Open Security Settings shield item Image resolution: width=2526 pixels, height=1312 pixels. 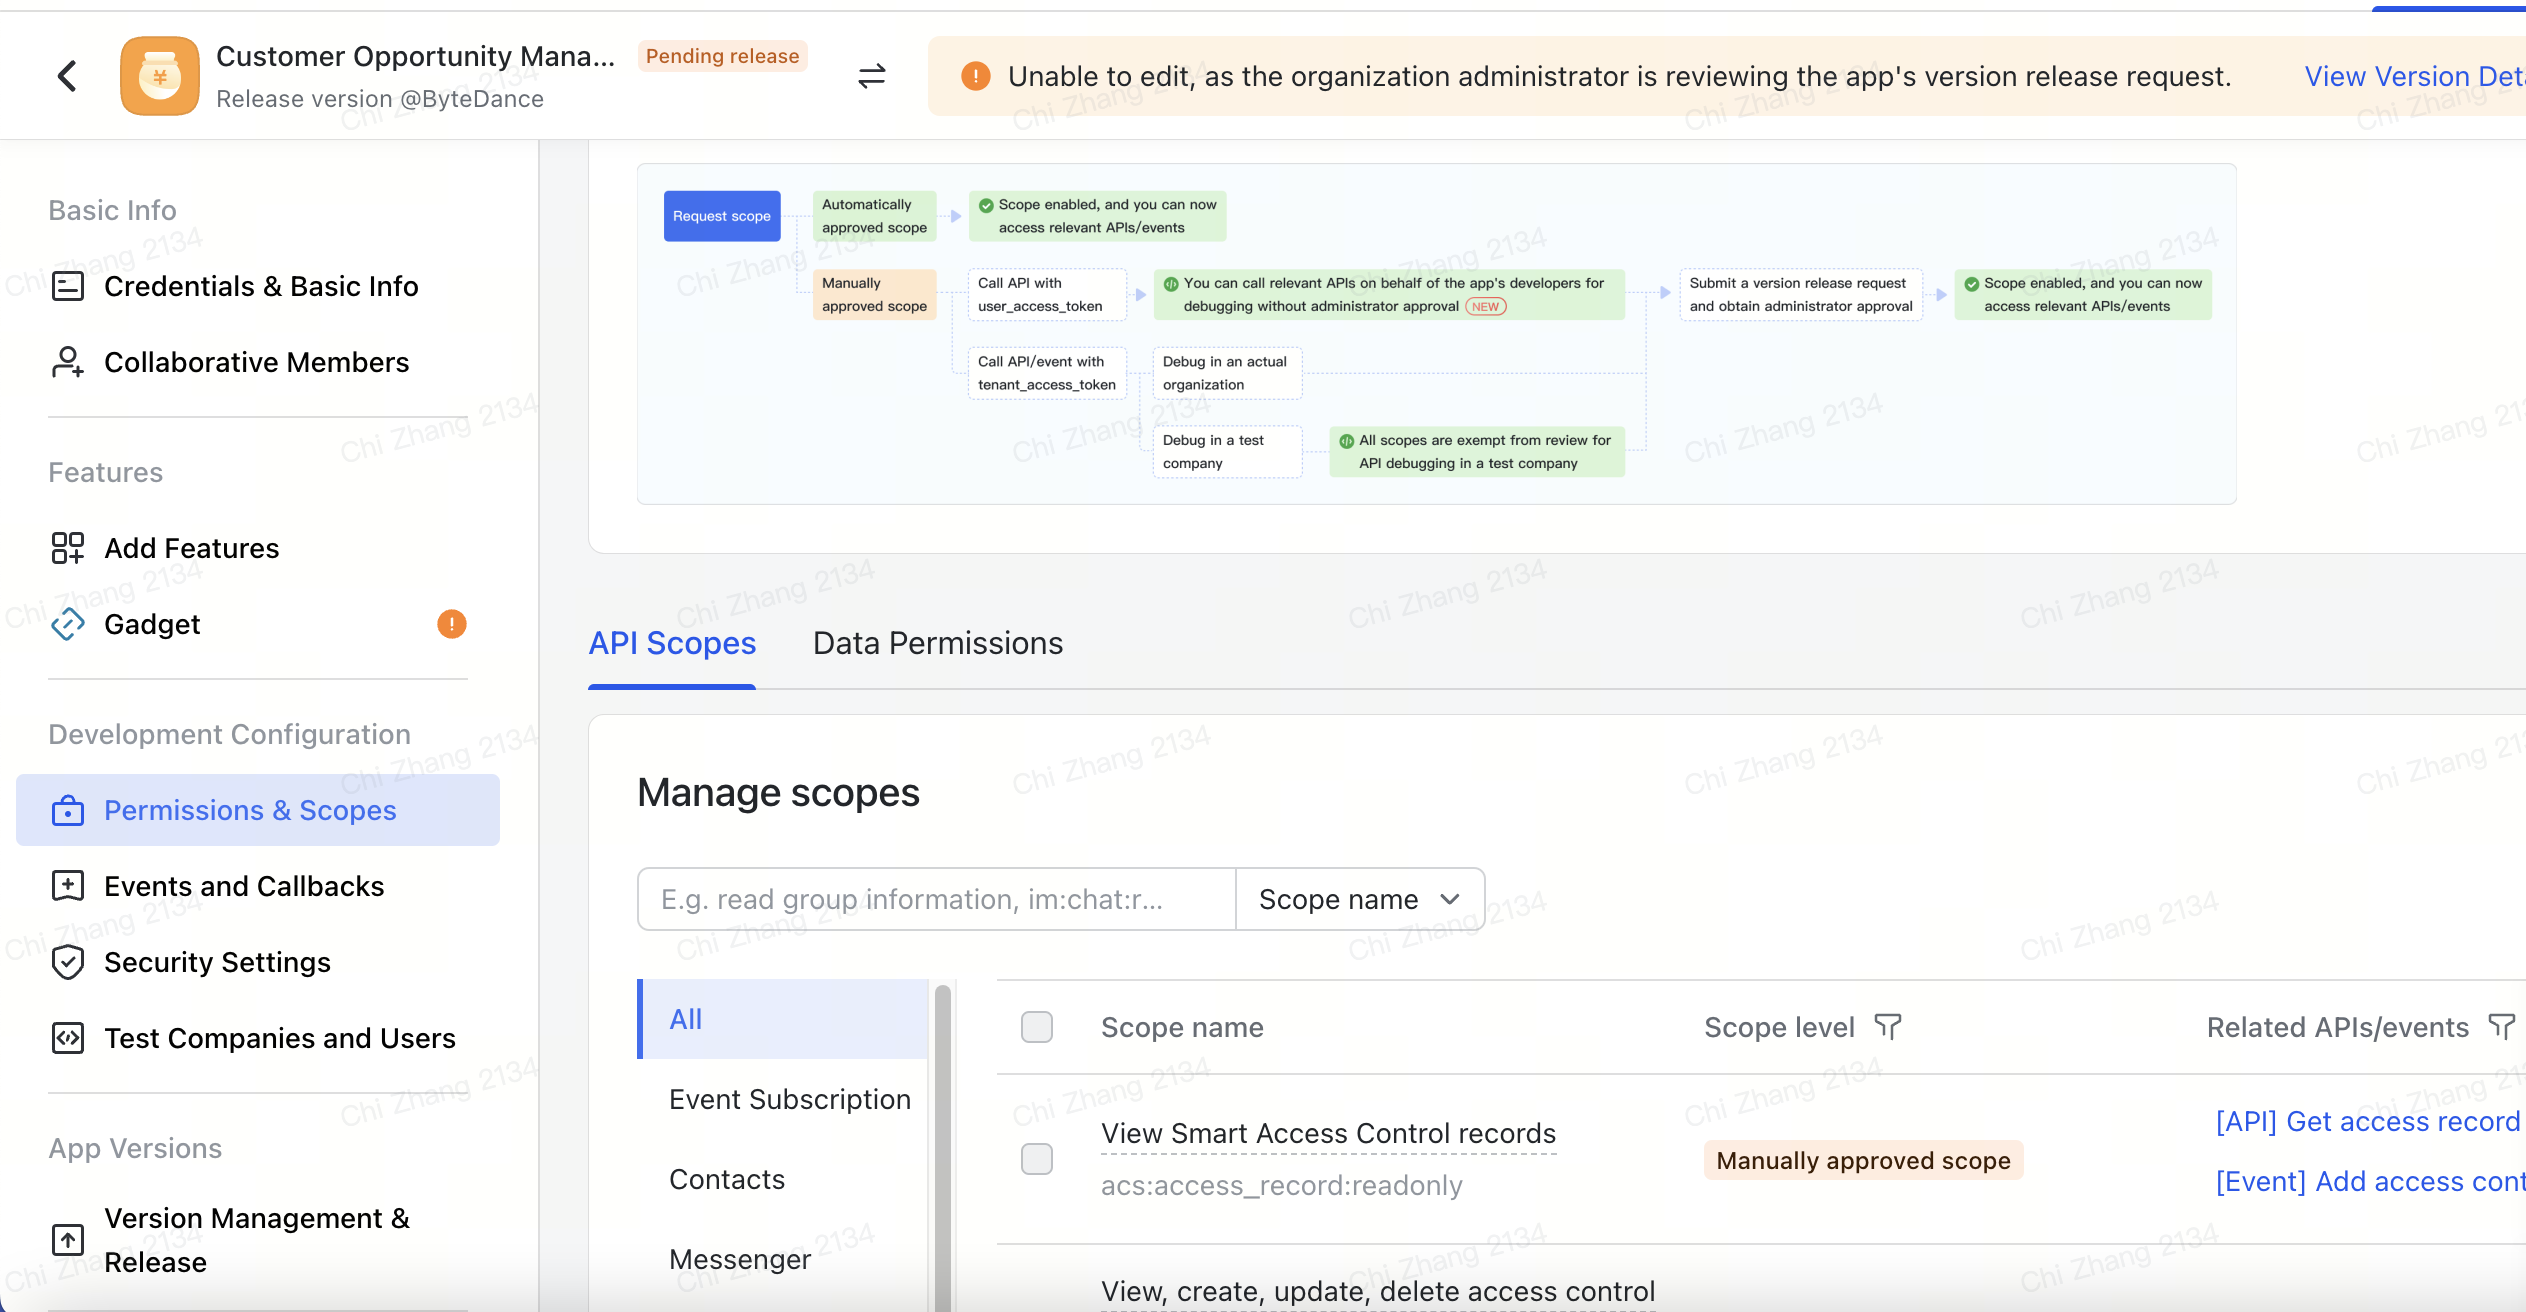[217, 962]
